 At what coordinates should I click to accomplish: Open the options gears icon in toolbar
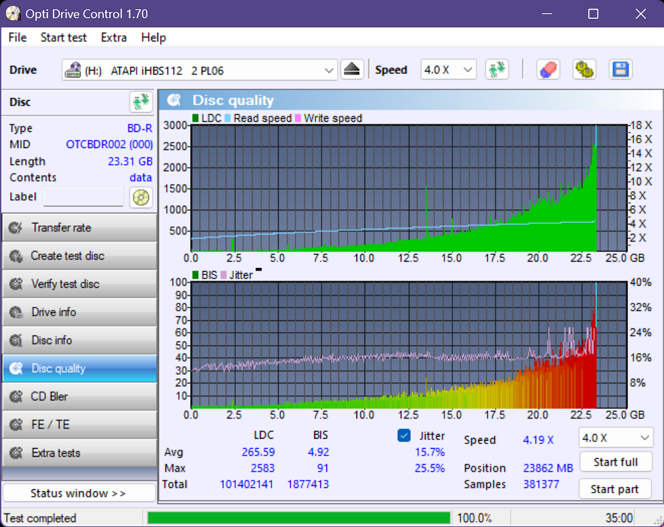point(584,69)
